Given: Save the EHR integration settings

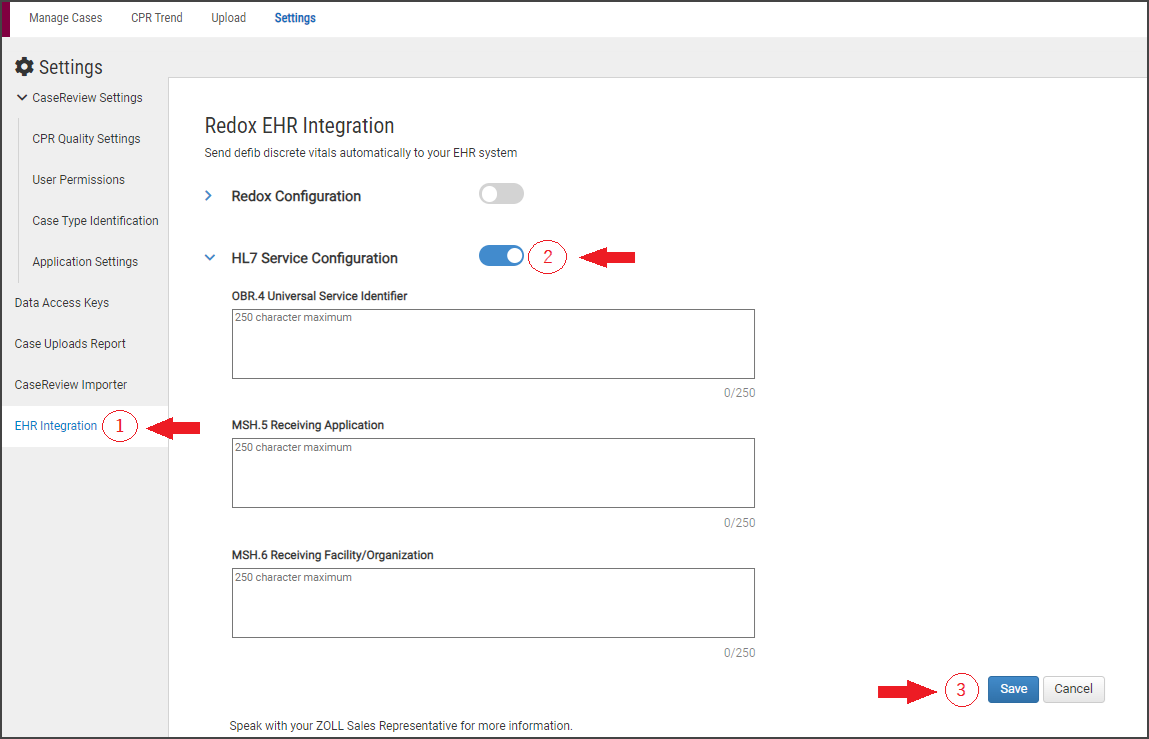Looking at the screenshot, I should pos(1013,689).
